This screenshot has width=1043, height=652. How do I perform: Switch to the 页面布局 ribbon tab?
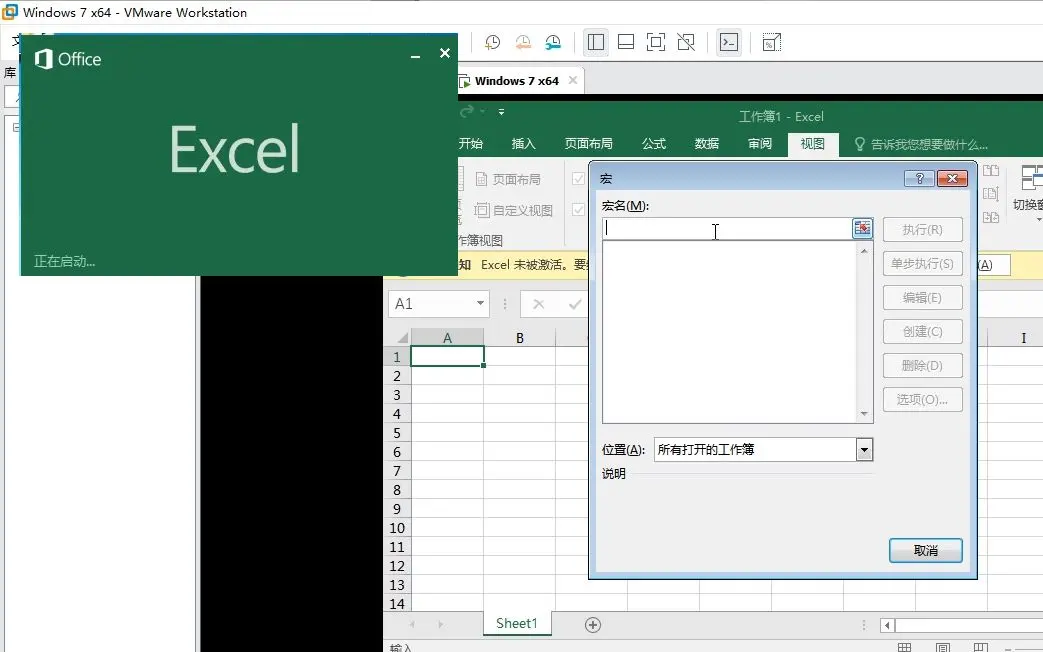pos(589,144)
